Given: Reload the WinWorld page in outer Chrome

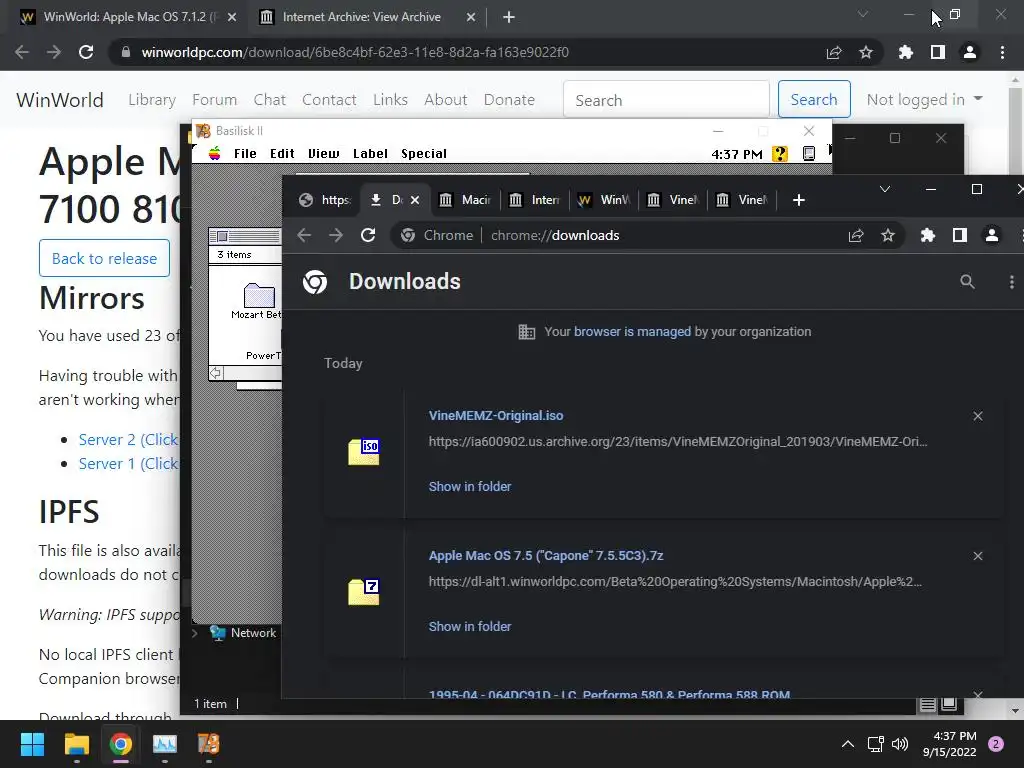Looking at the screenshot, I should tap(86, 52).
